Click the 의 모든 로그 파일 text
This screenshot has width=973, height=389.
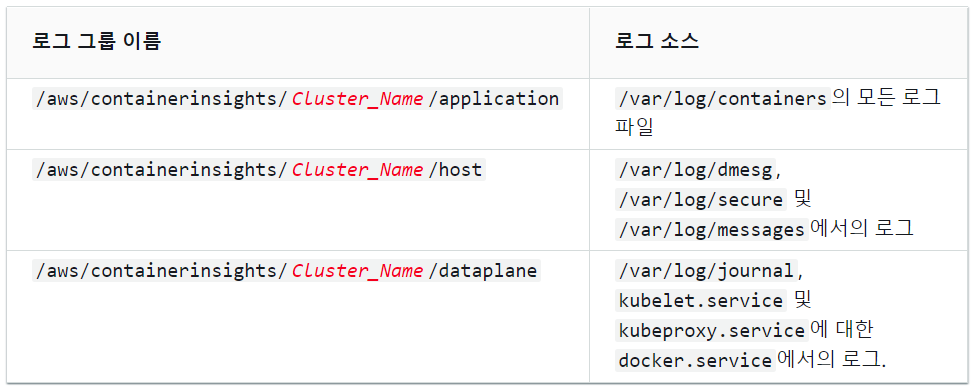778,113
